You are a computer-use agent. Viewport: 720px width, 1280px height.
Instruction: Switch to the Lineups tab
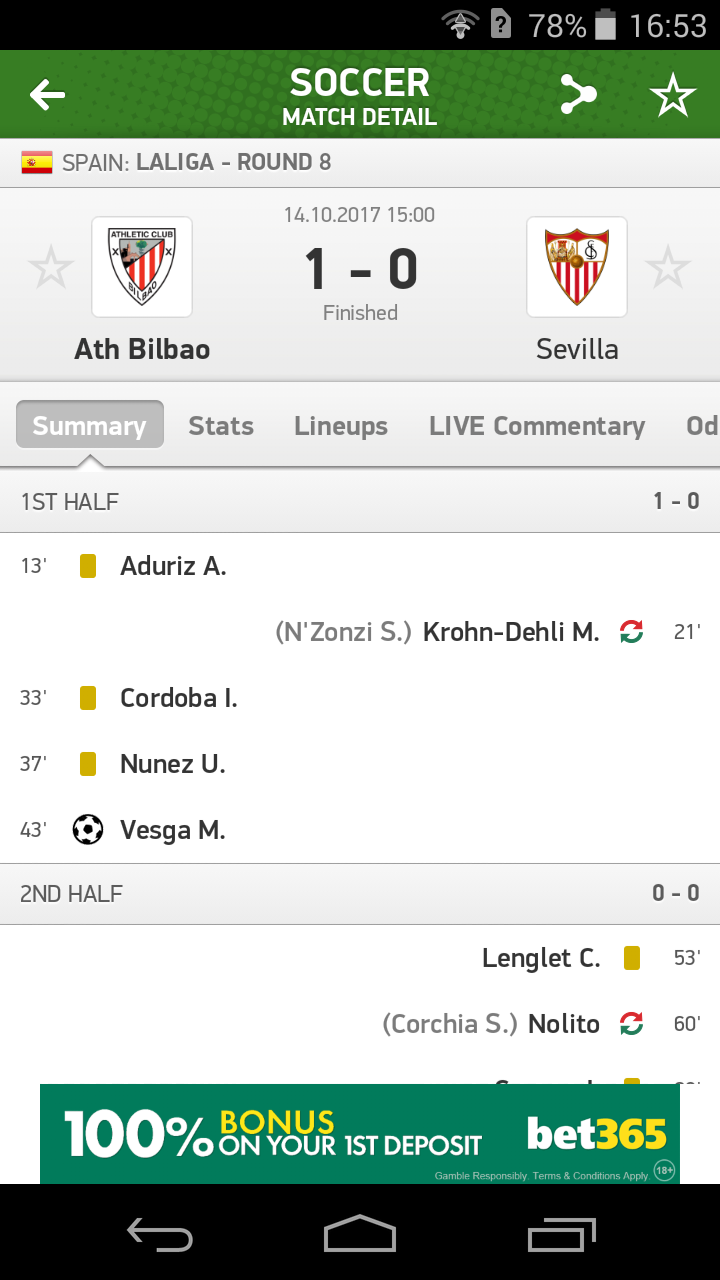pyautogui.click(x=341, y=426)
